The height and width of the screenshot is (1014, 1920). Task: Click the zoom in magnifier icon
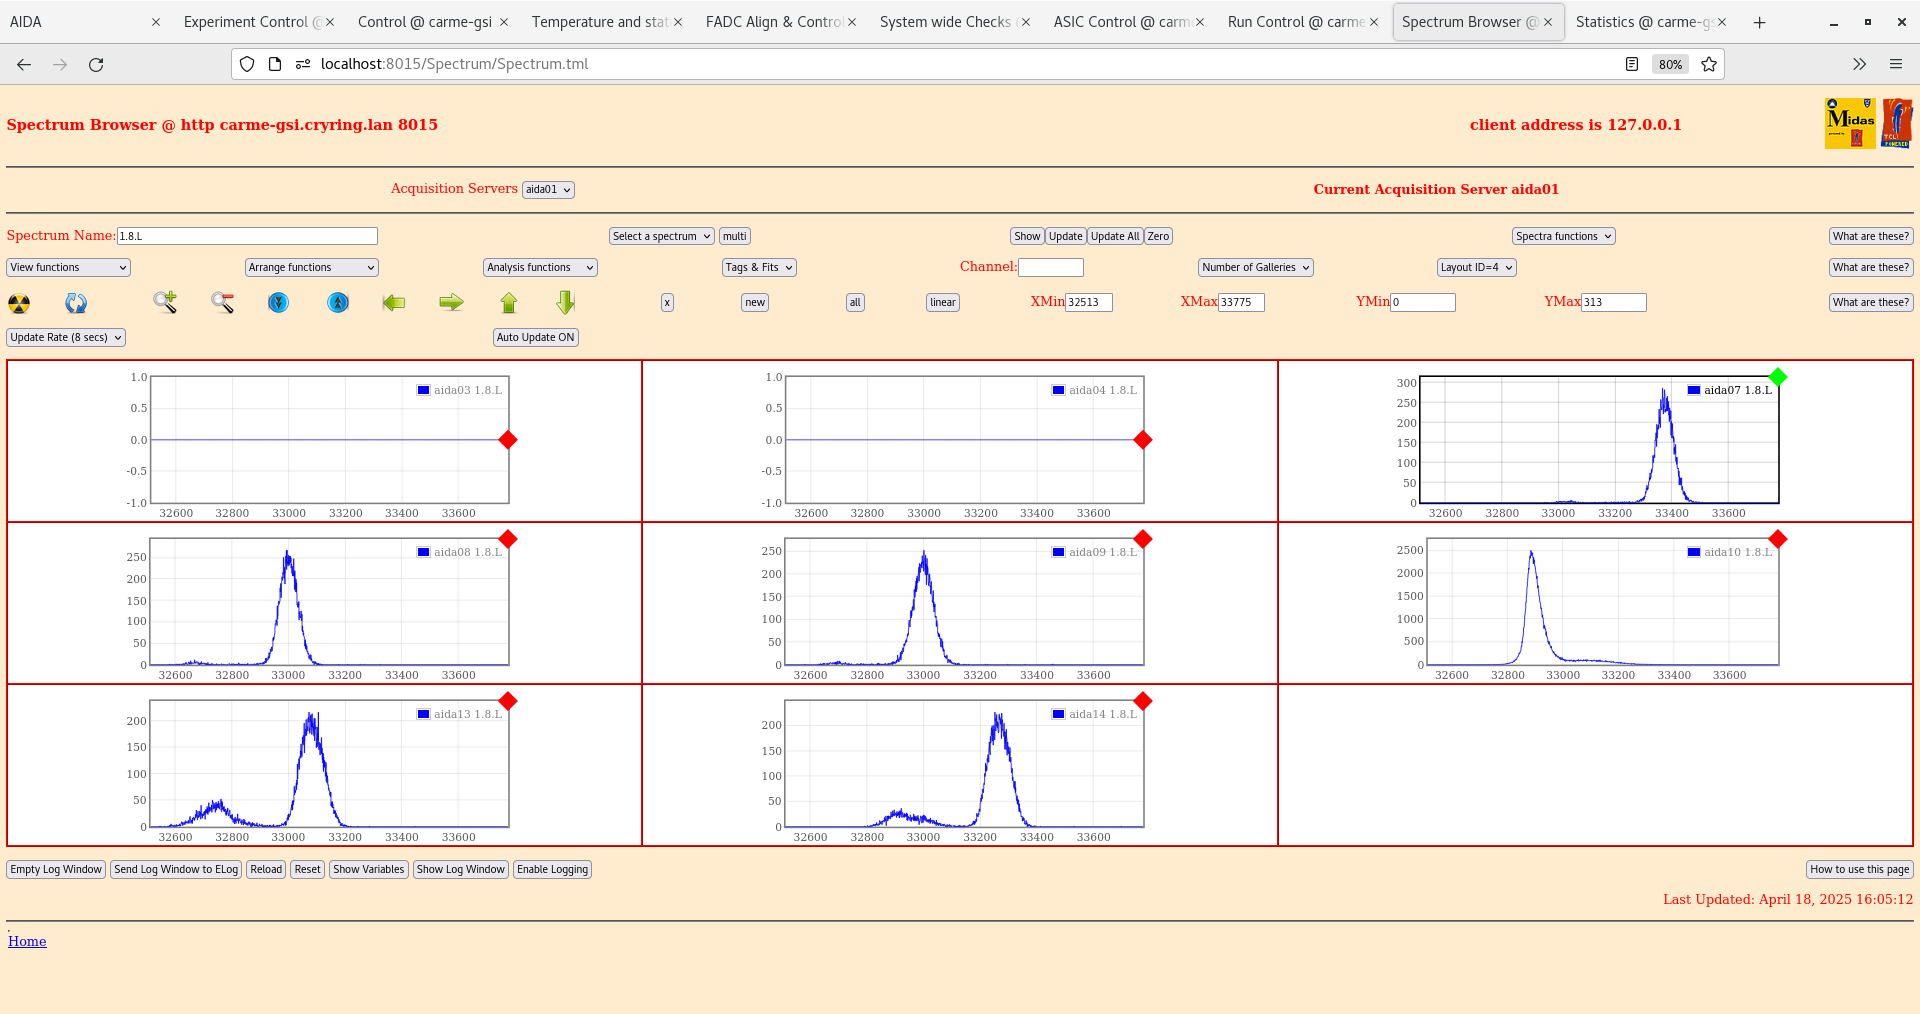(x=165, y=302)
